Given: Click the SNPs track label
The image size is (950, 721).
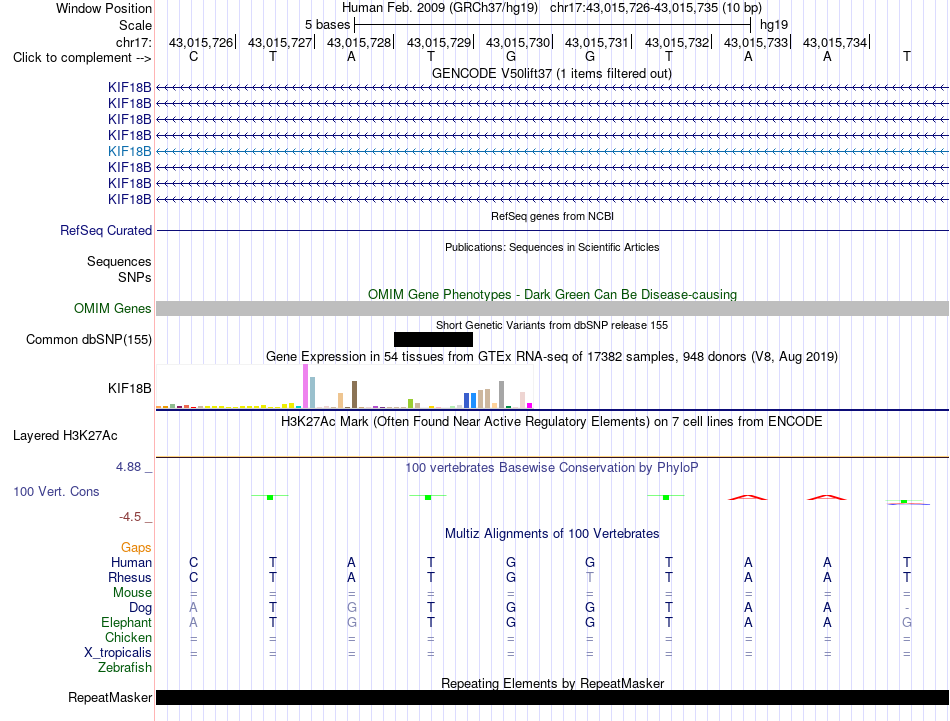Looking at the screenshot, I should point(135,277).
